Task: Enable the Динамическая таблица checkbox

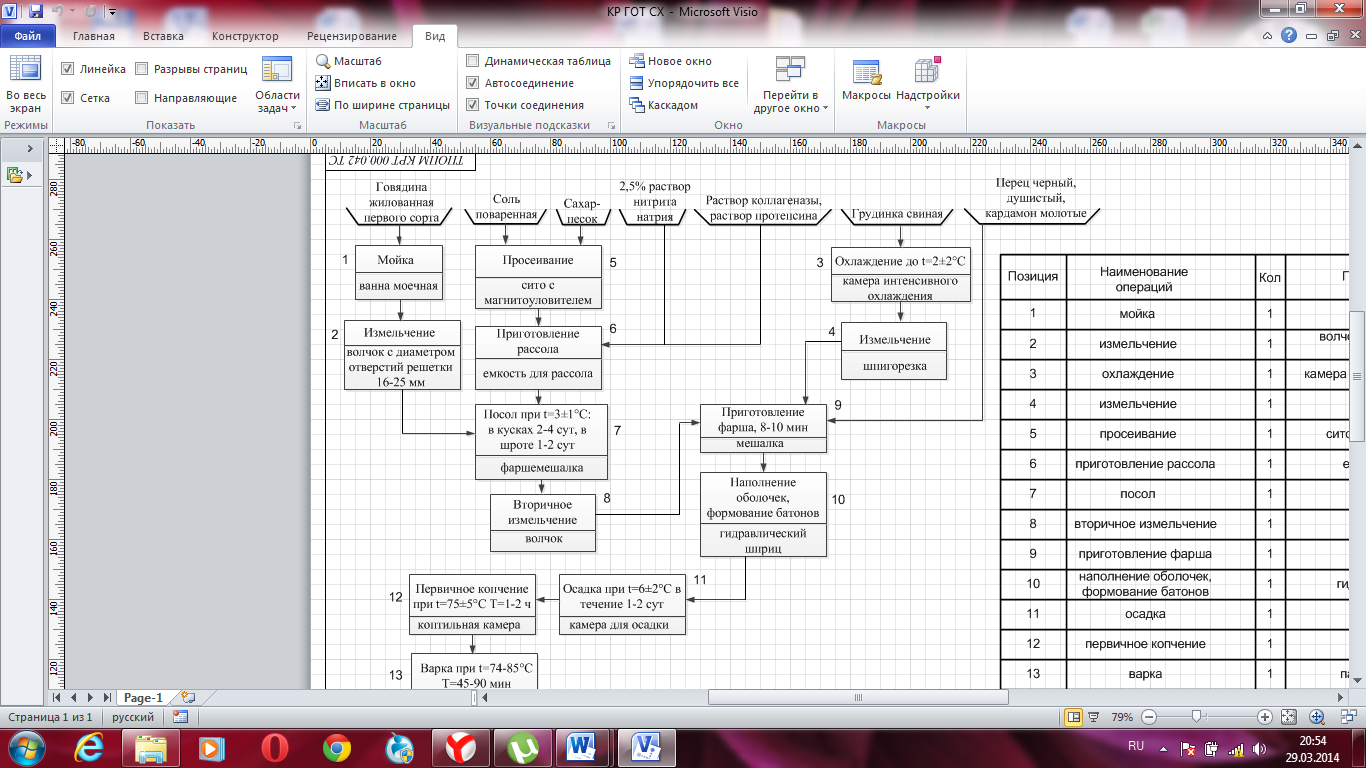Action: pos(473,61)
